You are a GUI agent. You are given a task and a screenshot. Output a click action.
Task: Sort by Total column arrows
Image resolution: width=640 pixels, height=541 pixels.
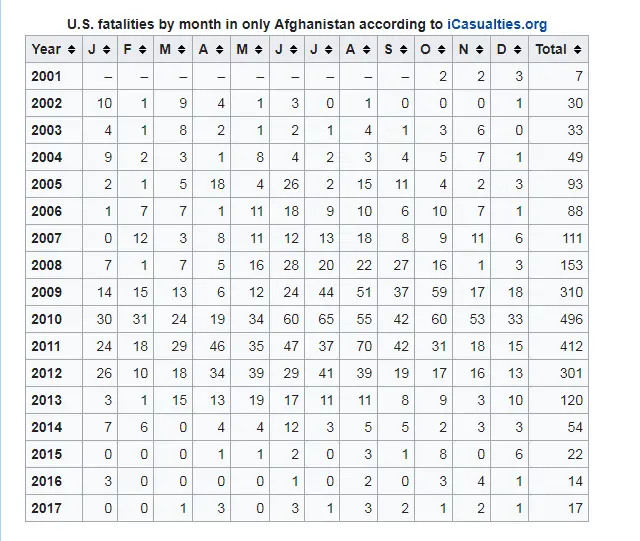tap(577, 50)
